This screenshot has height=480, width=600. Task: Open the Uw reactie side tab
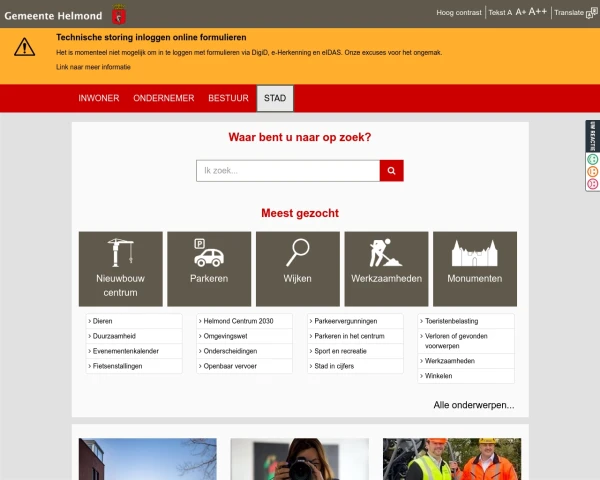click(592, 136)
